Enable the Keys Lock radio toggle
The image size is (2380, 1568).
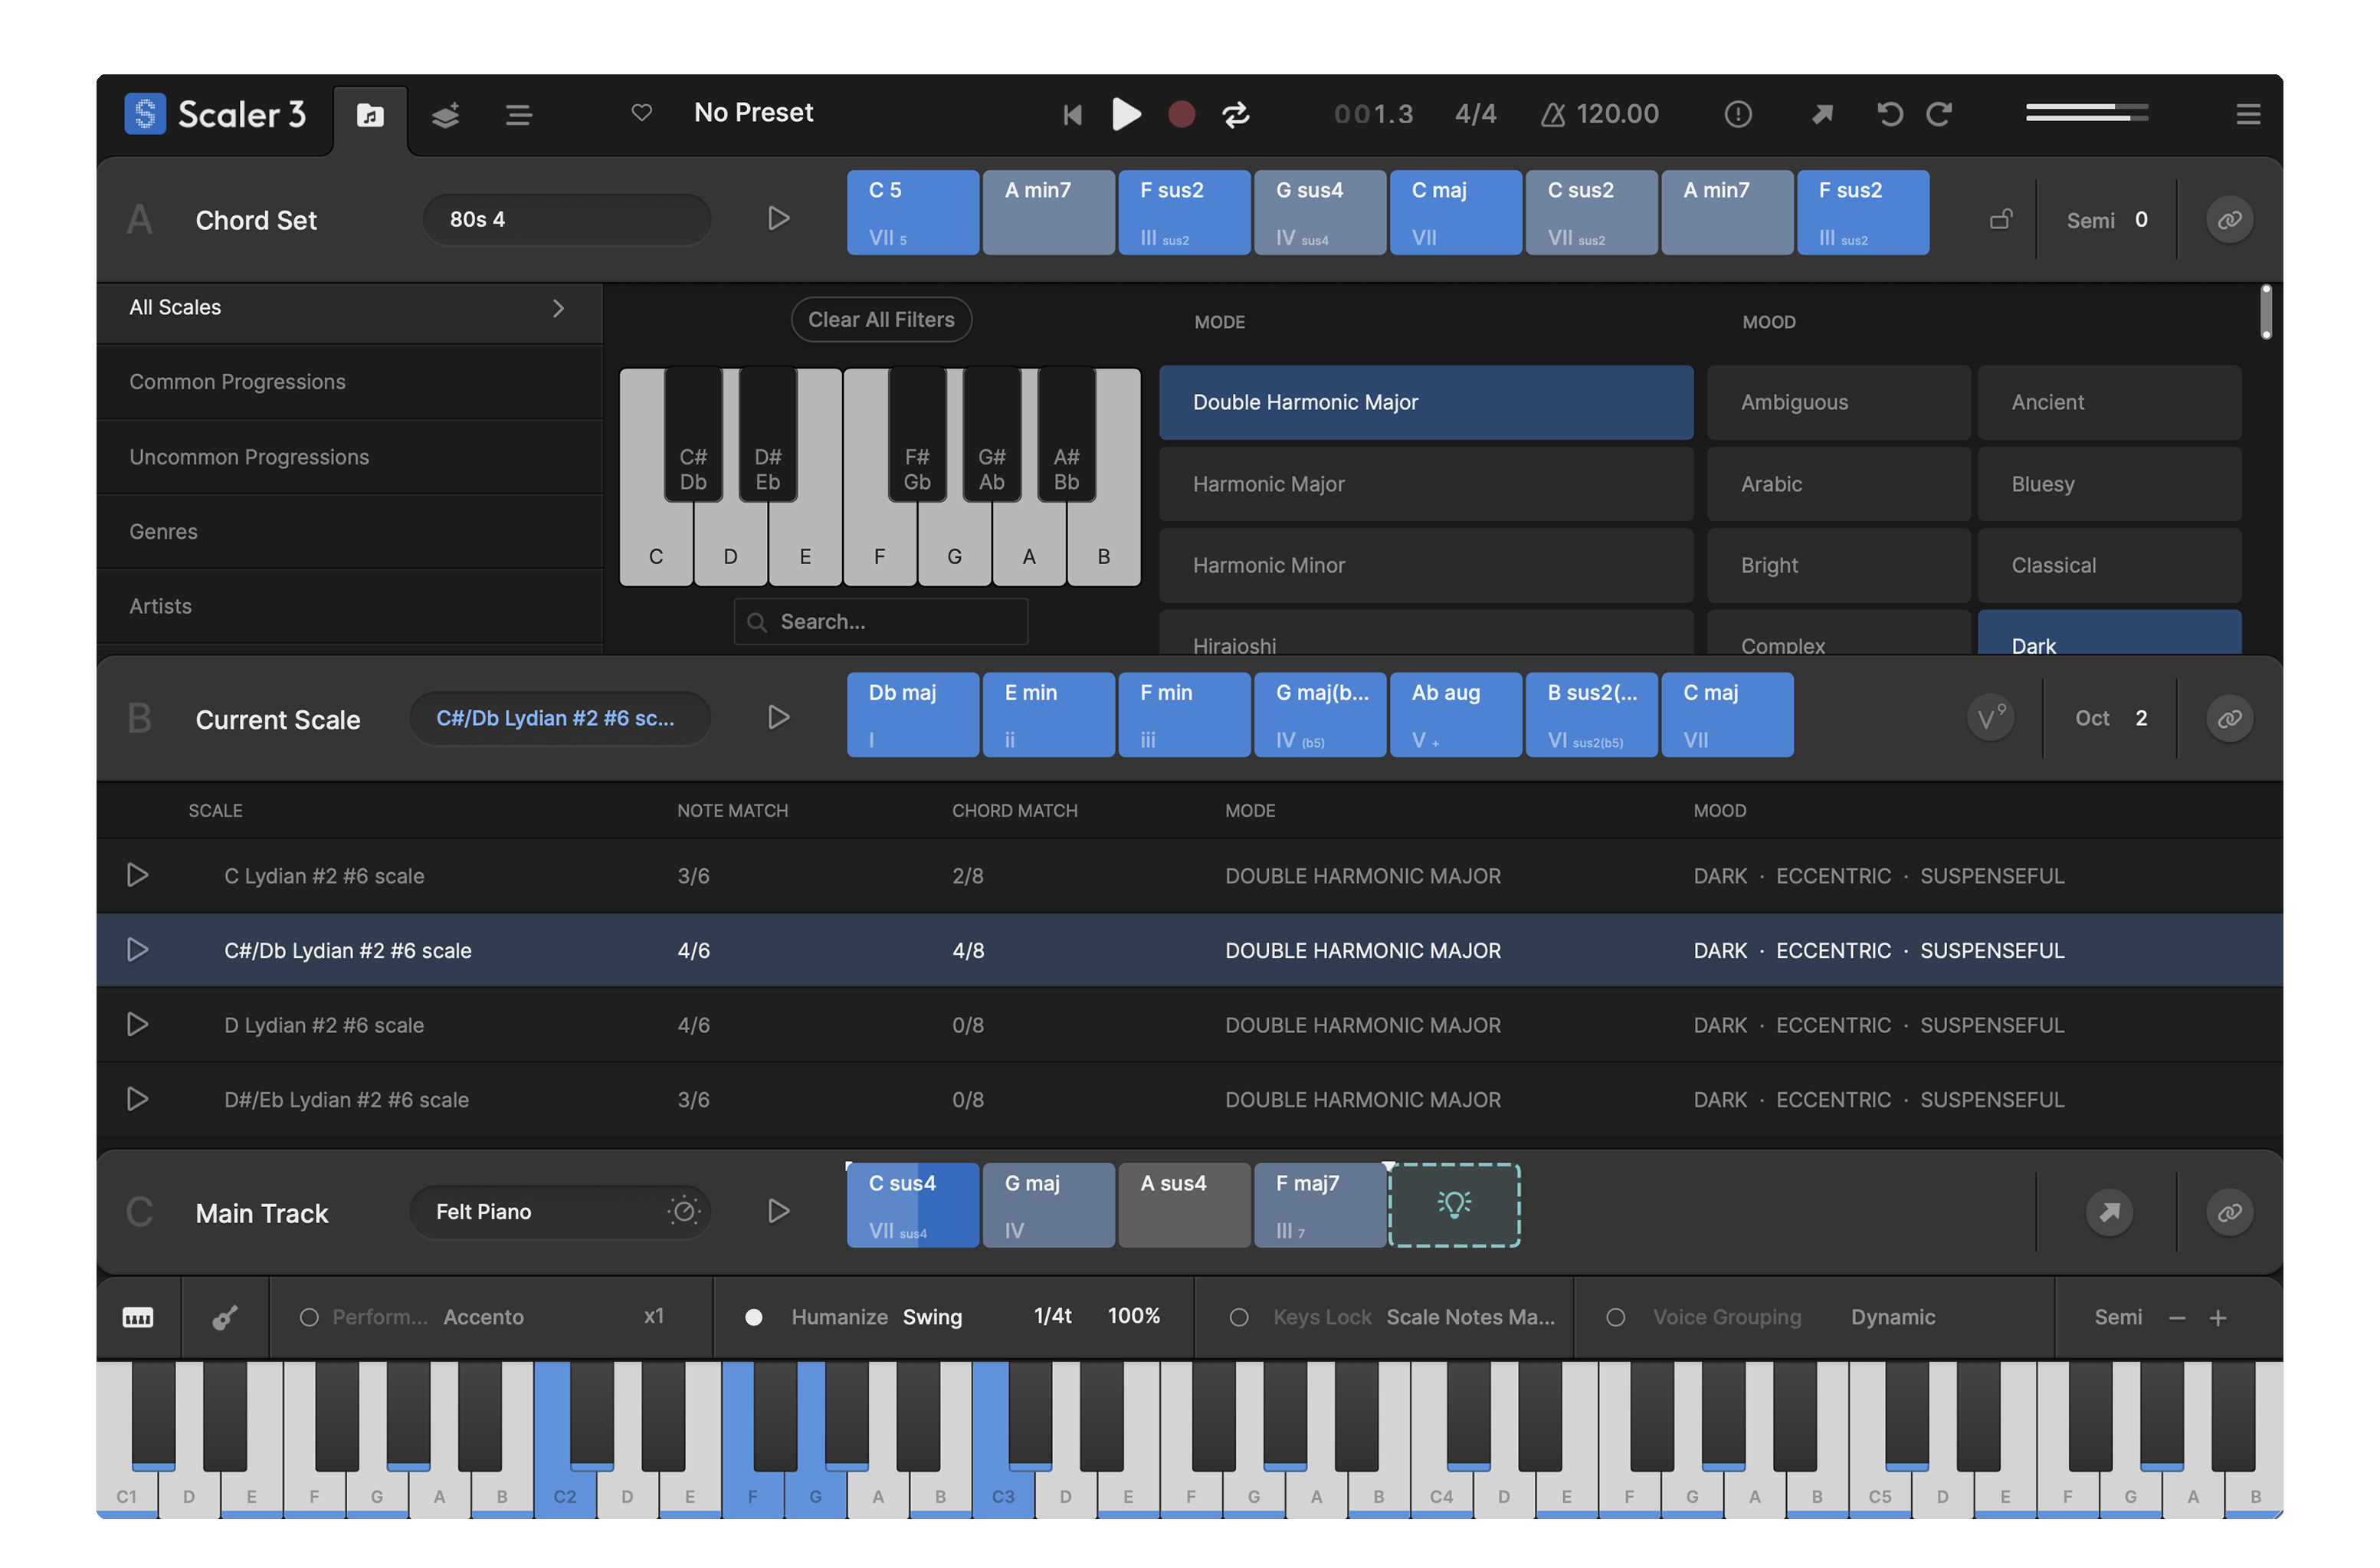[1239, 1317]
